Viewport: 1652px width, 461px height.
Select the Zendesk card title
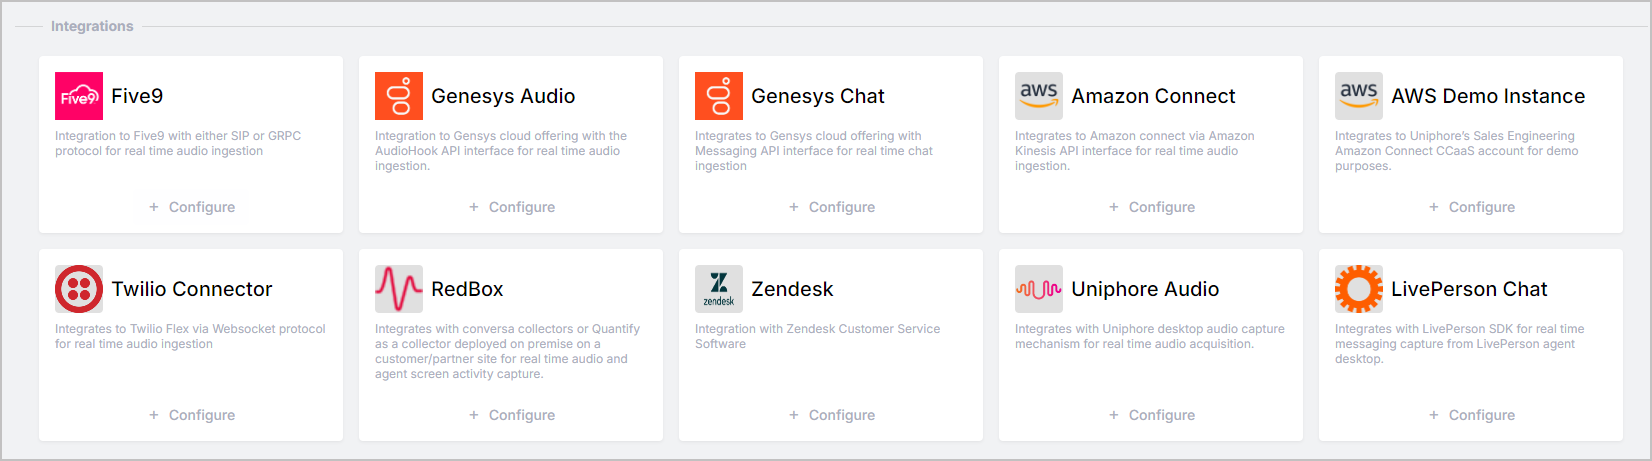click(x=792, y=289)
